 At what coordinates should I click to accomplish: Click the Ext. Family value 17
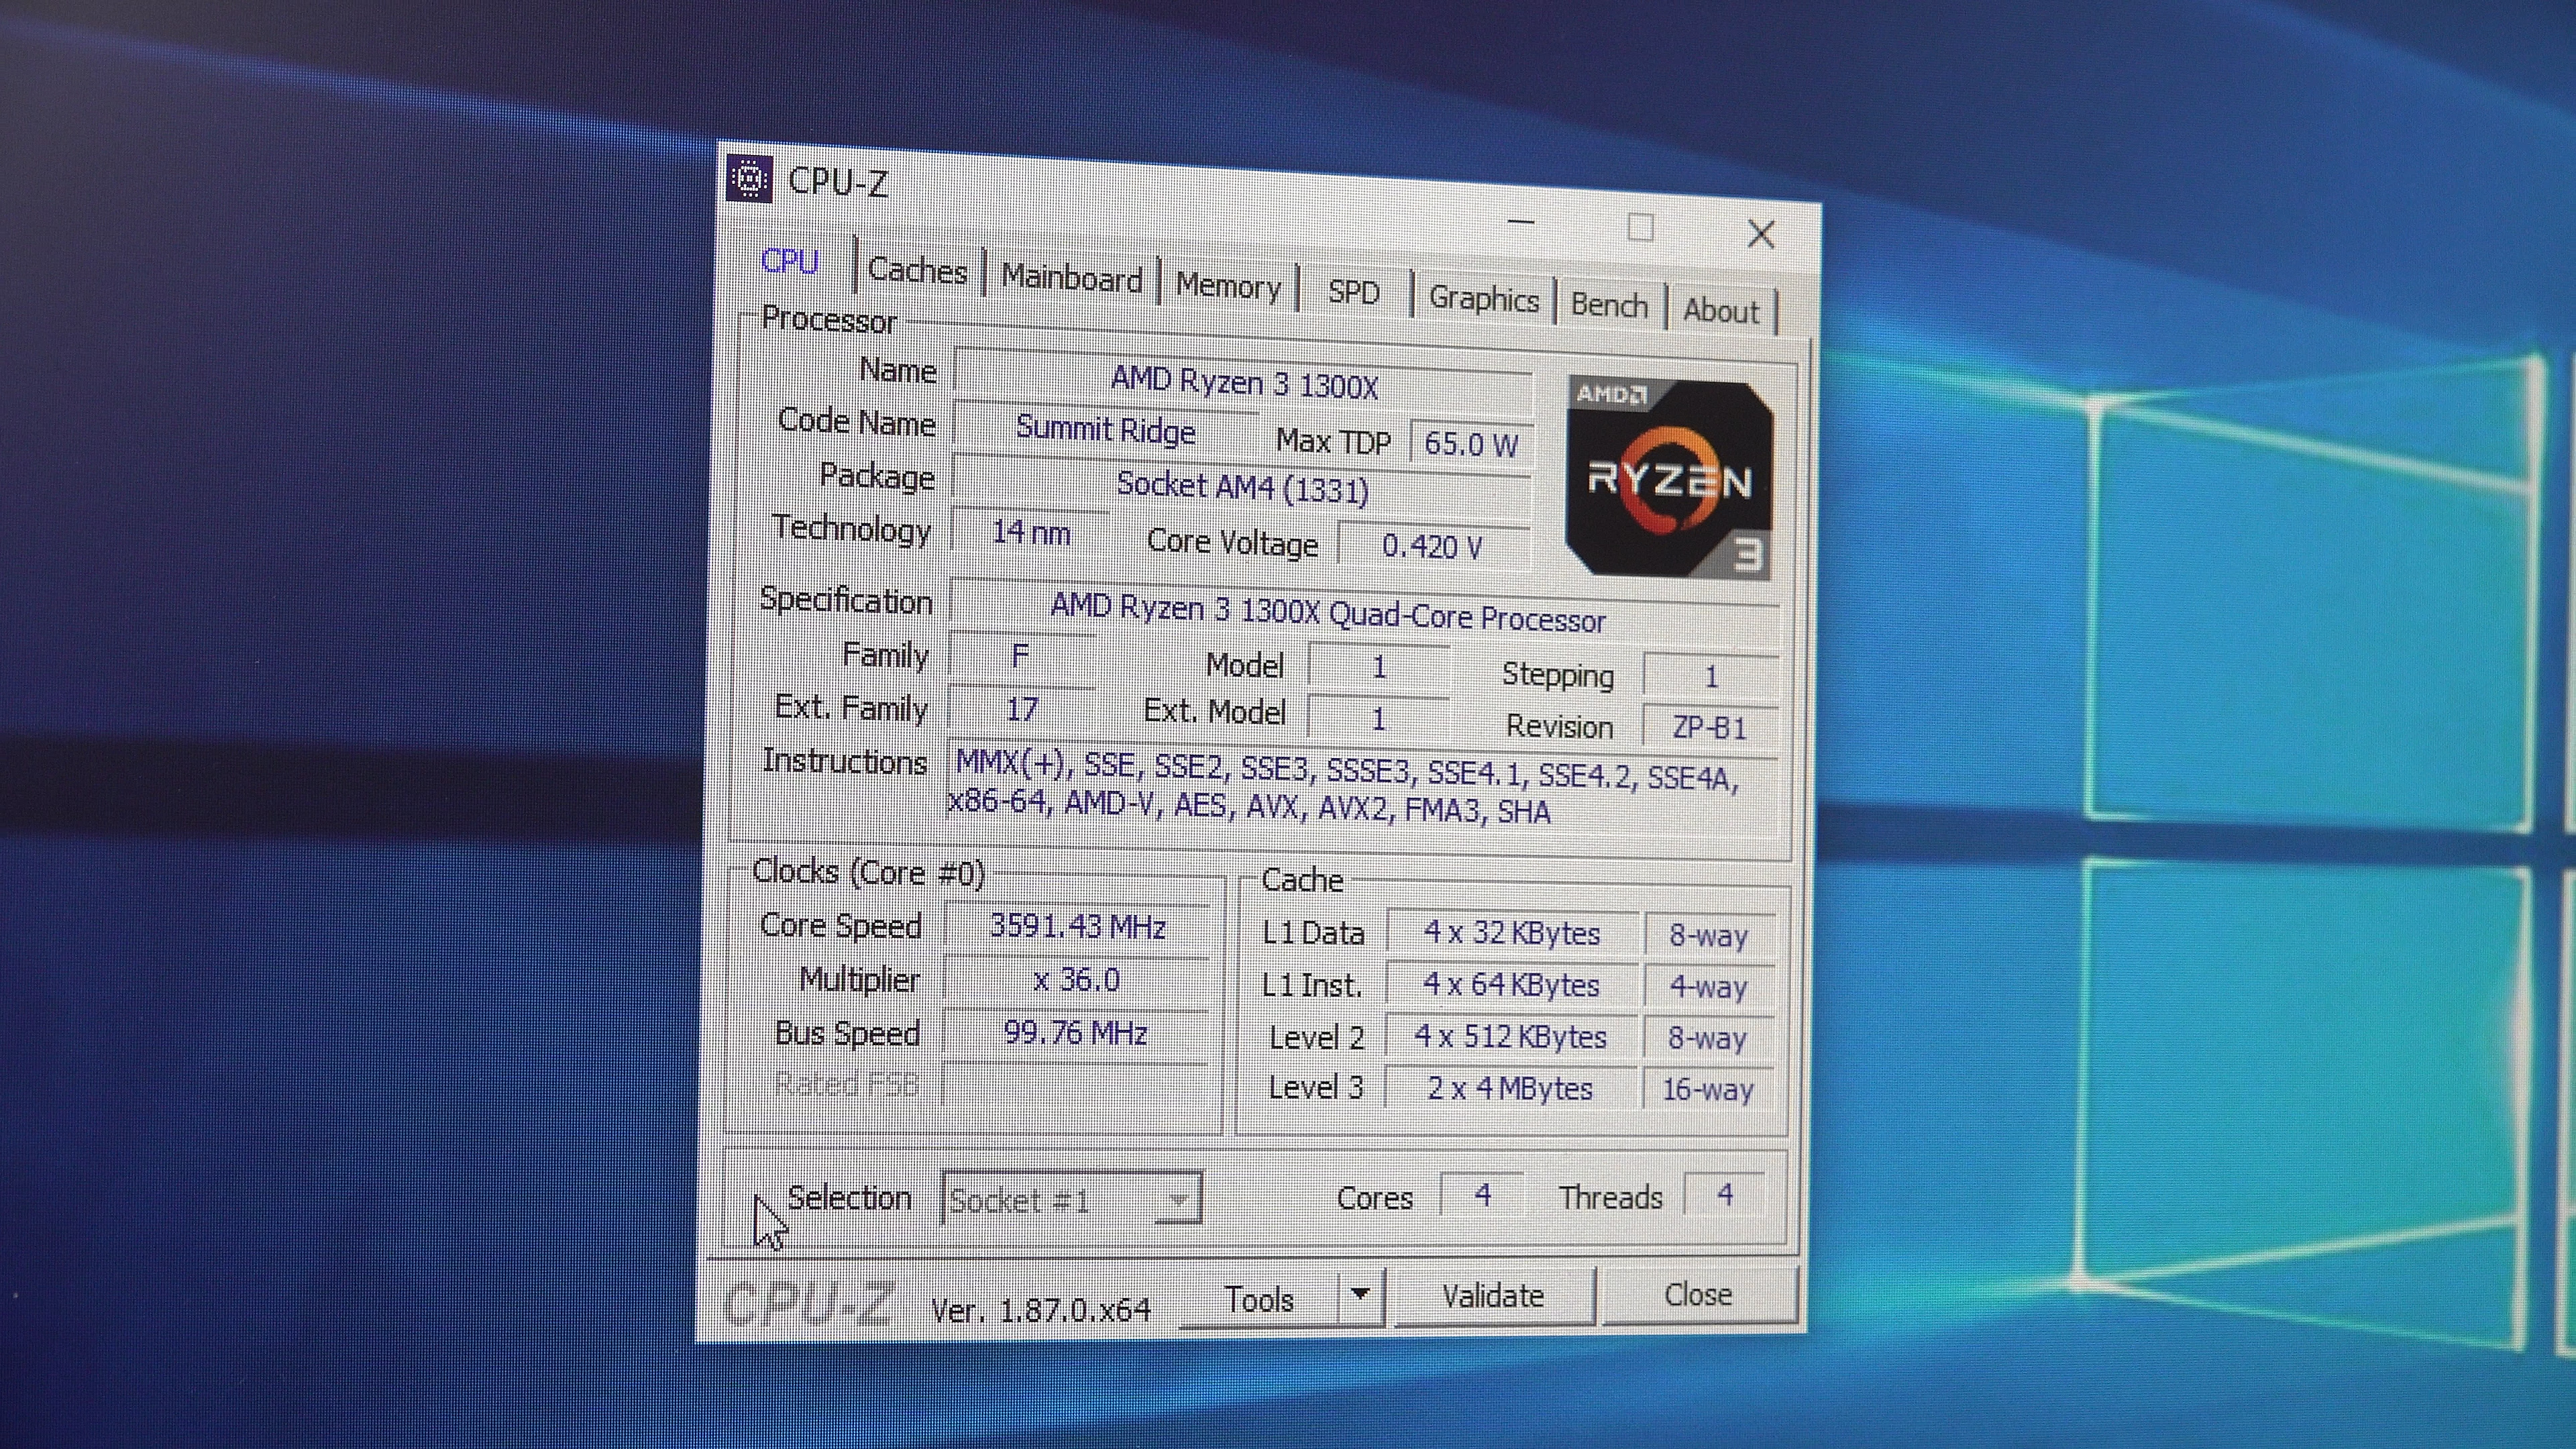tap(1020, 709)
